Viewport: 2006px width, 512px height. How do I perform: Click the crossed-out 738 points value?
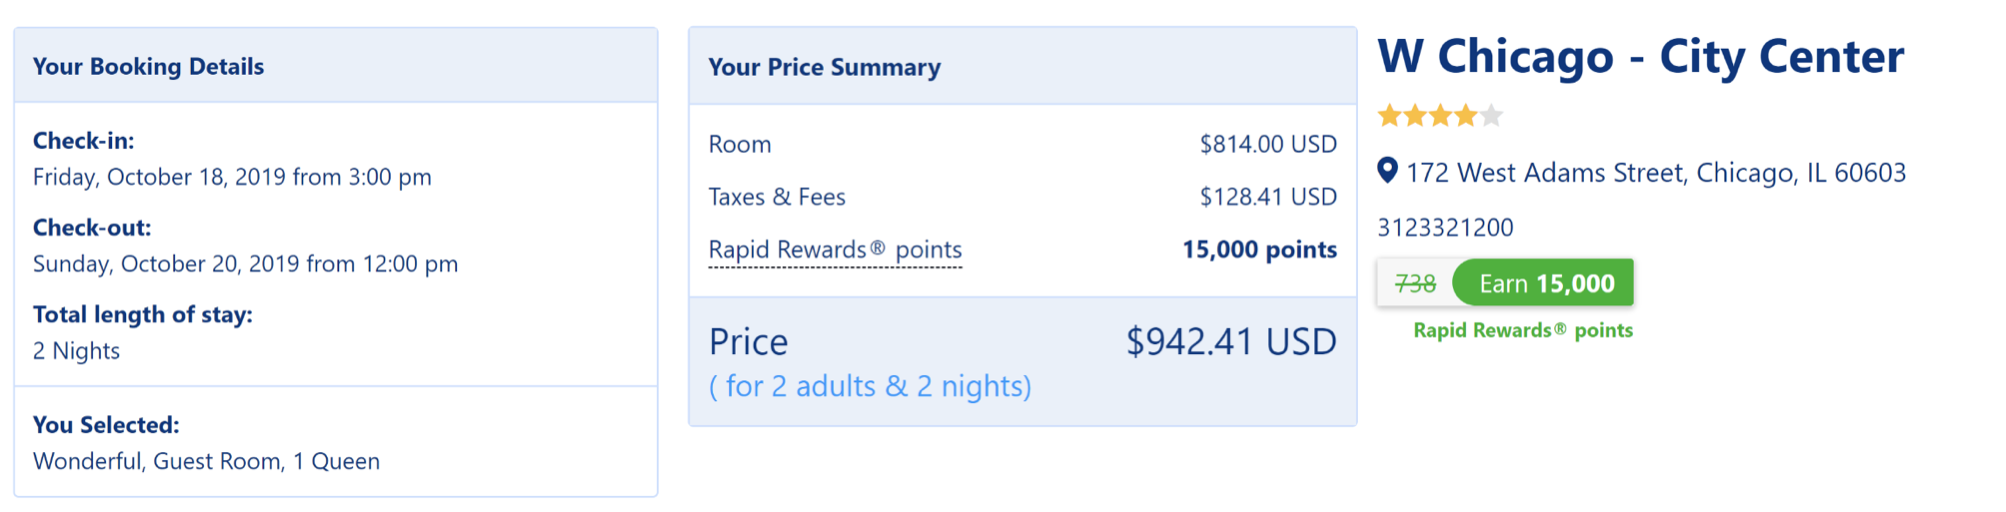point(1415,284)
